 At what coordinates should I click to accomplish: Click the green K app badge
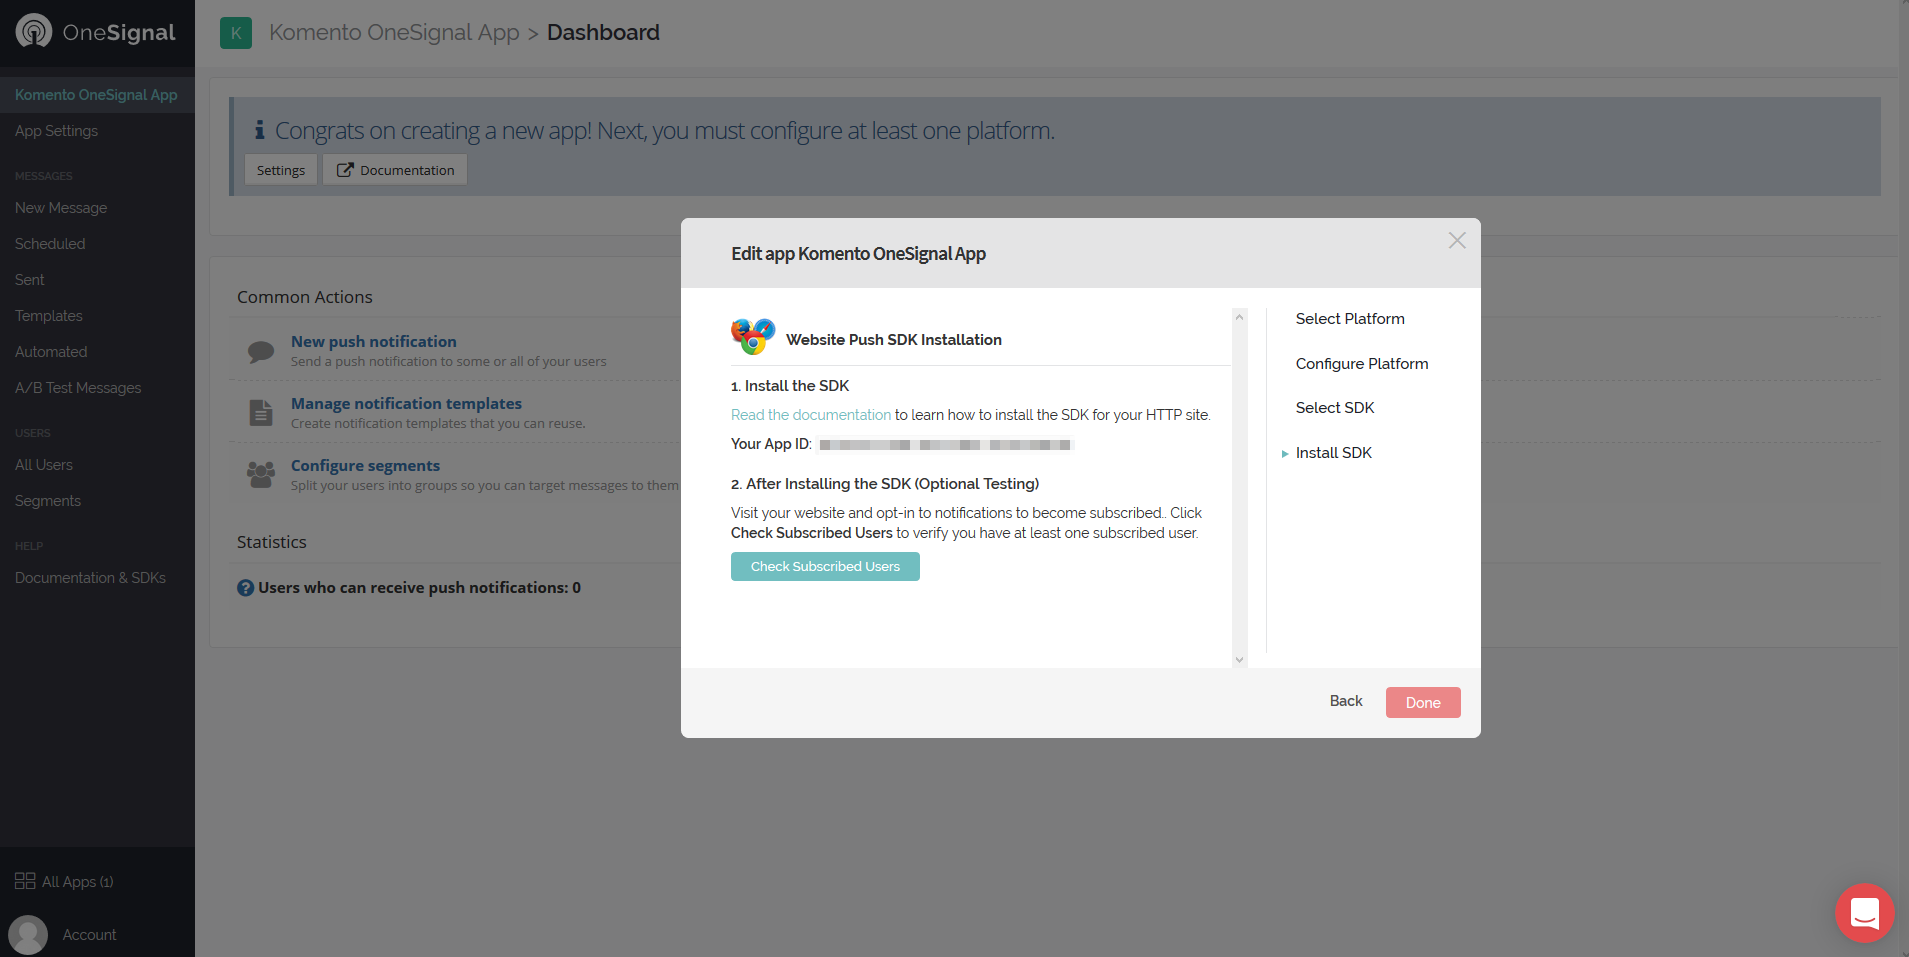(236, 33)
